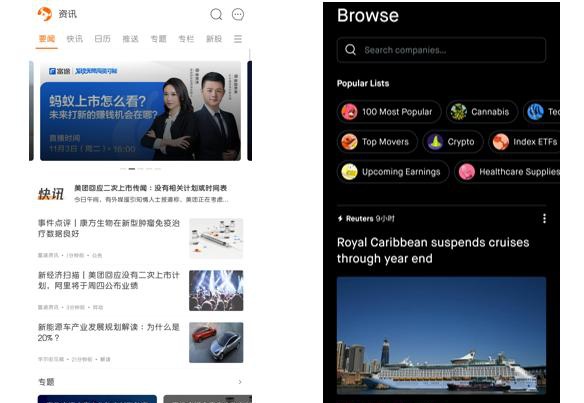Click the Search companies input field

(441, 50)
